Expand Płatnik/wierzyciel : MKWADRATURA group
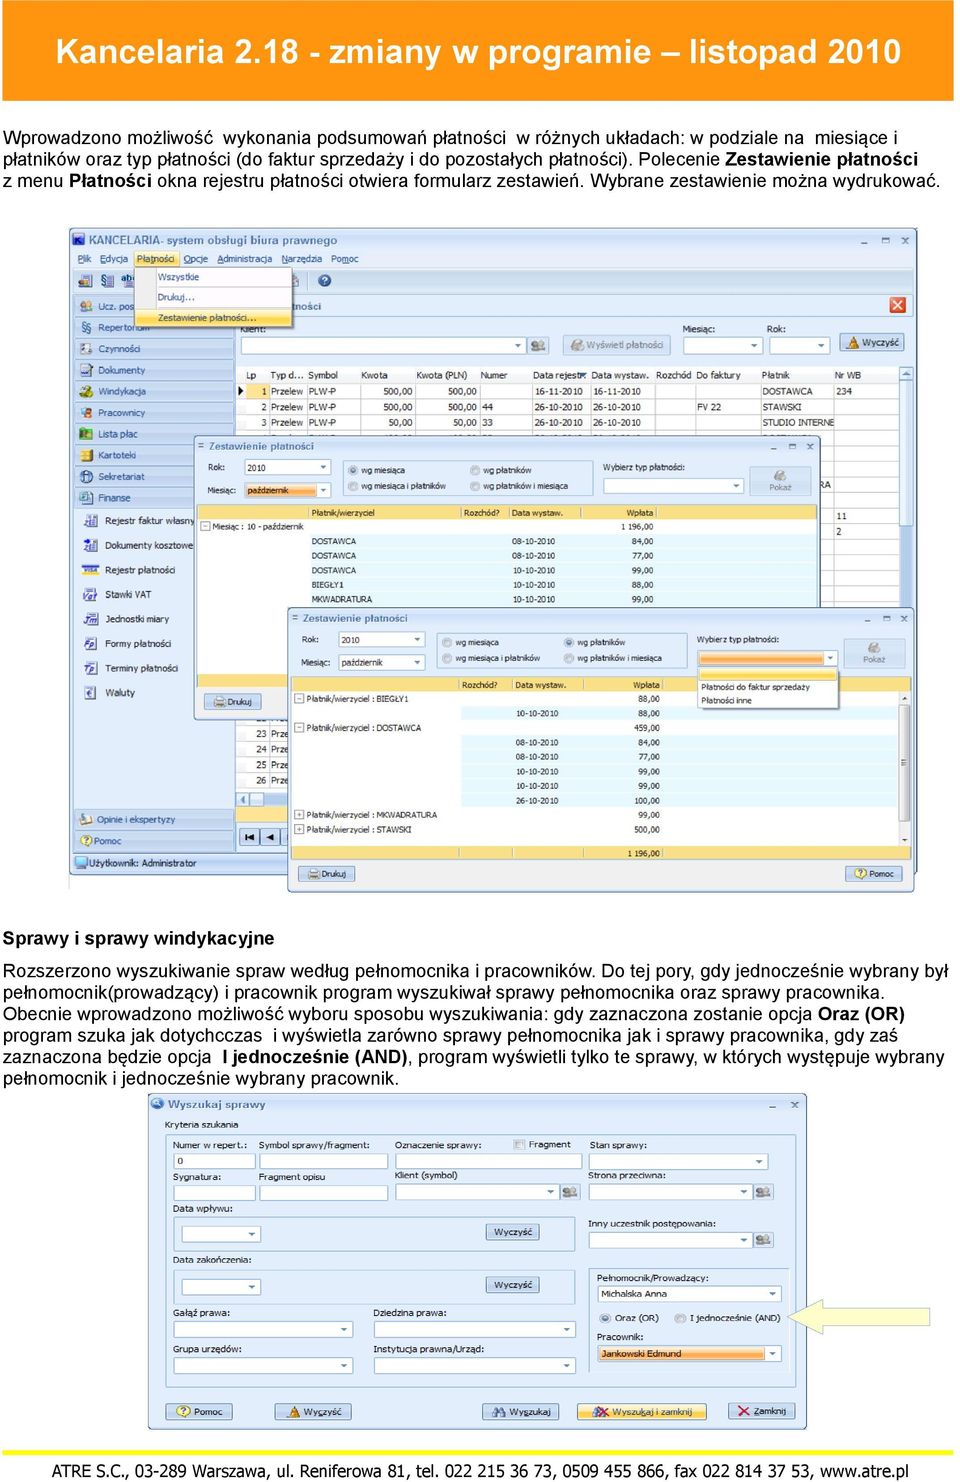 (x=298, y=815)
